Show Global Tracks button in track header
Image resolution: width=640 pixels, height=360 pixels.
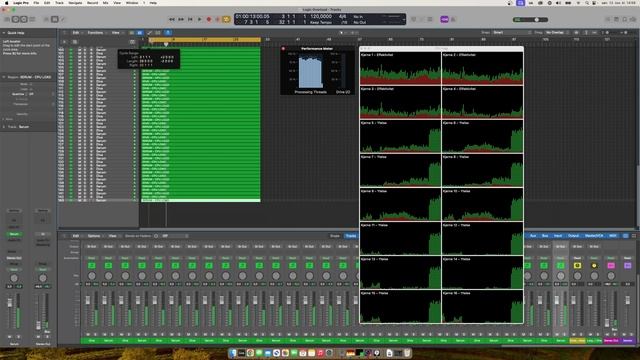pos(132,42)
